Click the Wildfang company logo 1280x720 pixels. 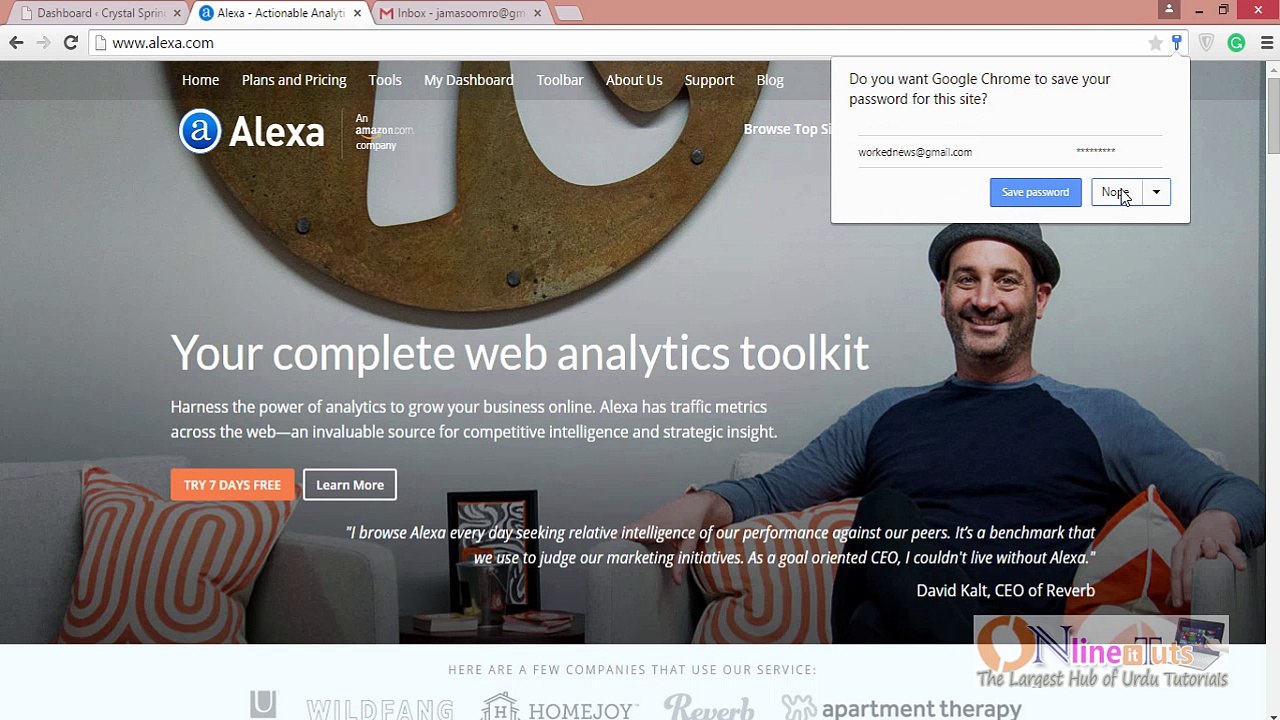click(x=380, y=709)
